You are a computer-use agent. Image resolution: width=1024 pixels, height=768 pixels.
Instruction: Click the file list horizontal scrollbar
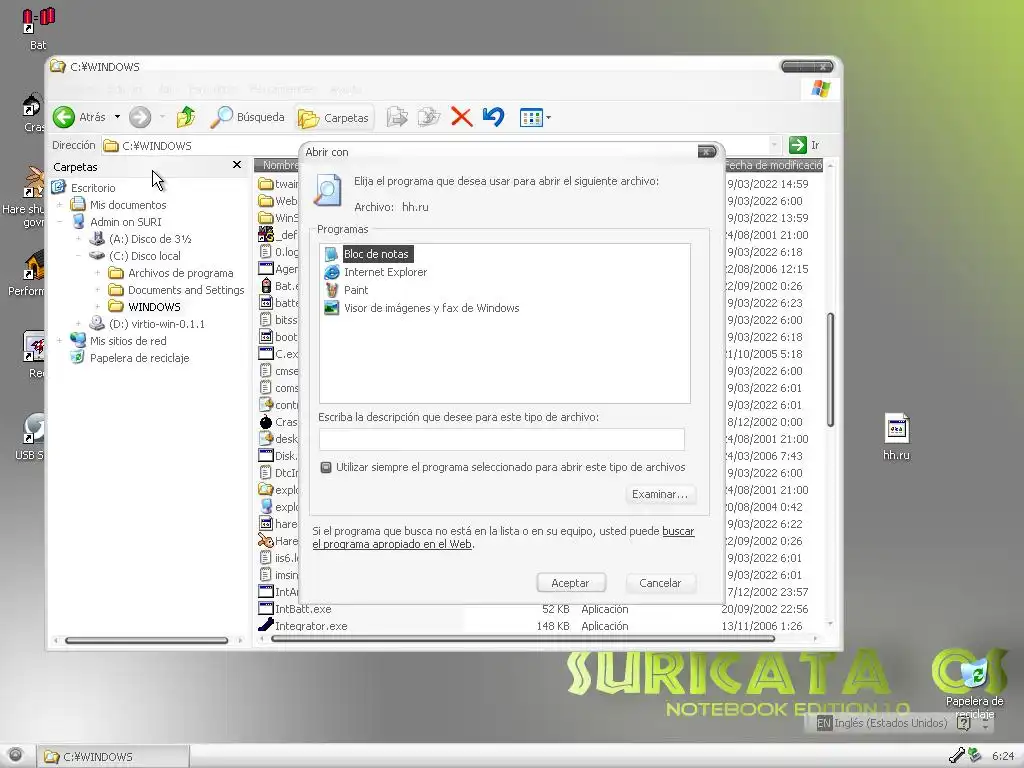pyautogui.click(x=522, y=639)
